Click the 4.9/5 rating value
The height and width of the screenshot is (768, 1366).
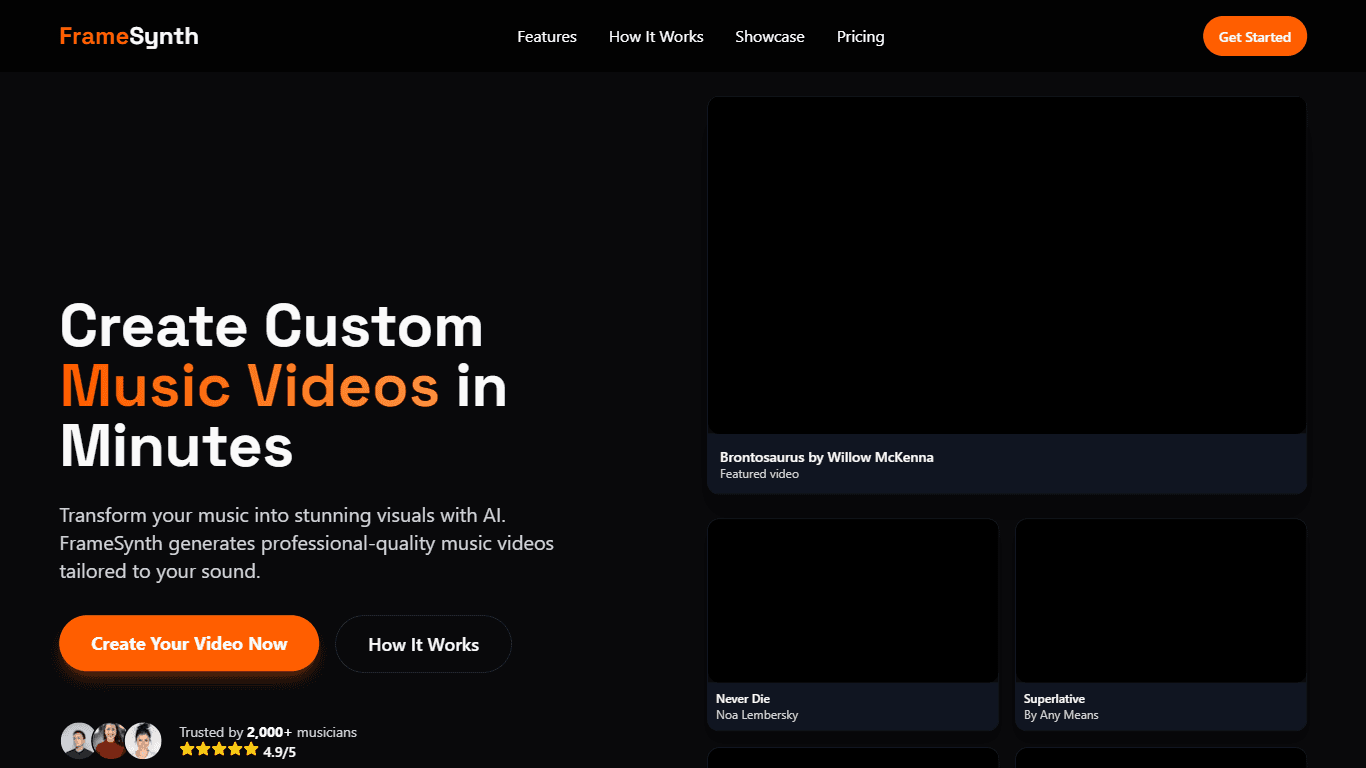point(280,751)
